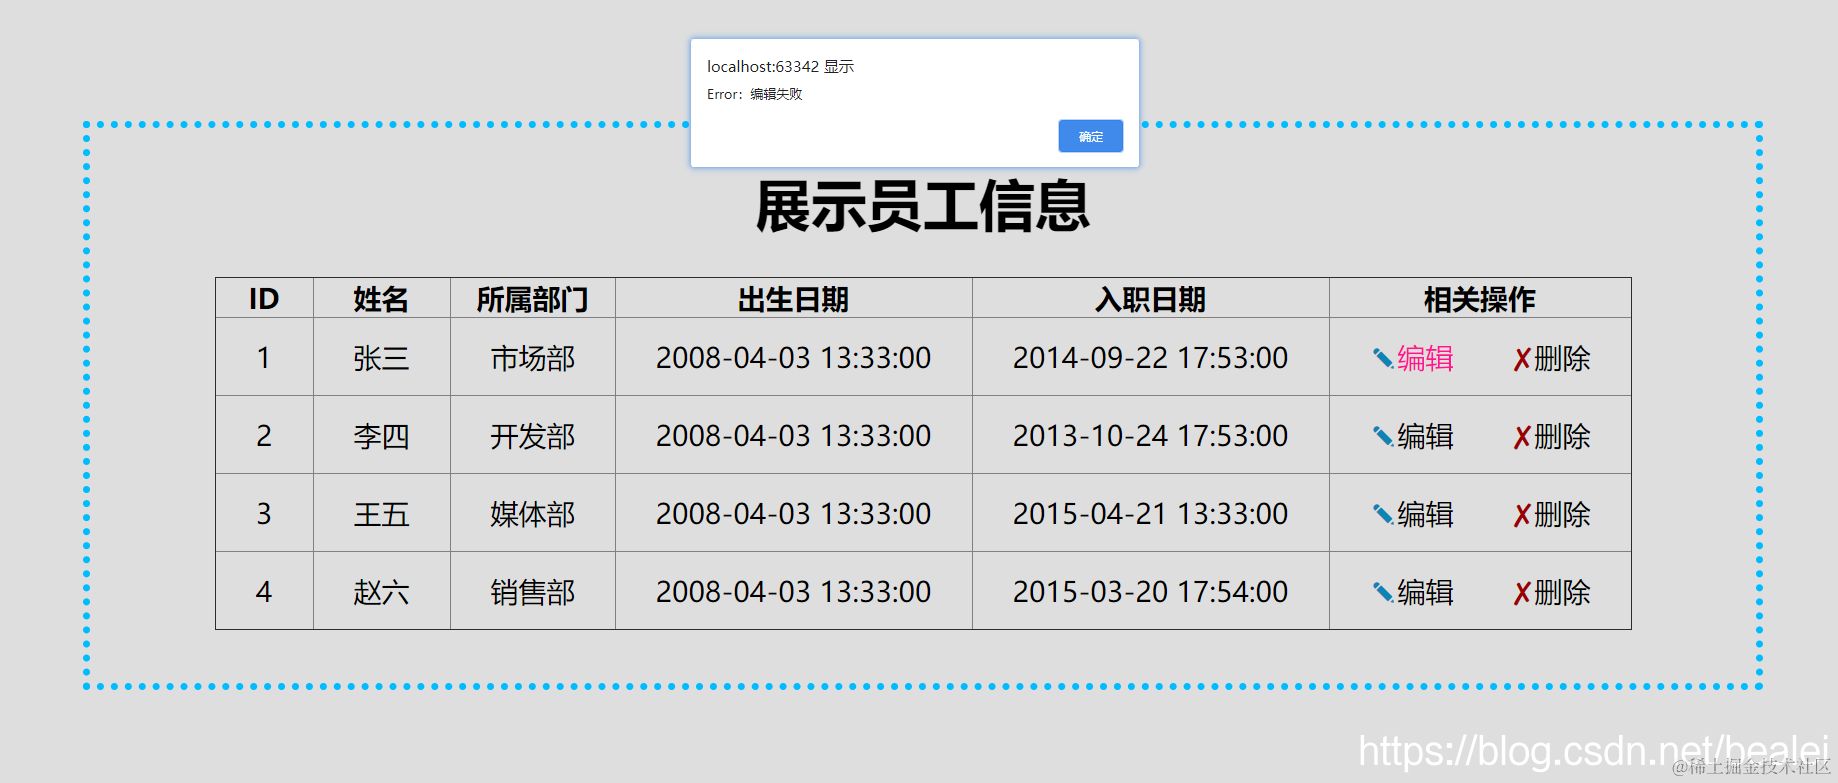Click the name cell 李四
Image resolution: width=1838 pixels, height=783 pixels.
click(x=381, y=436)
